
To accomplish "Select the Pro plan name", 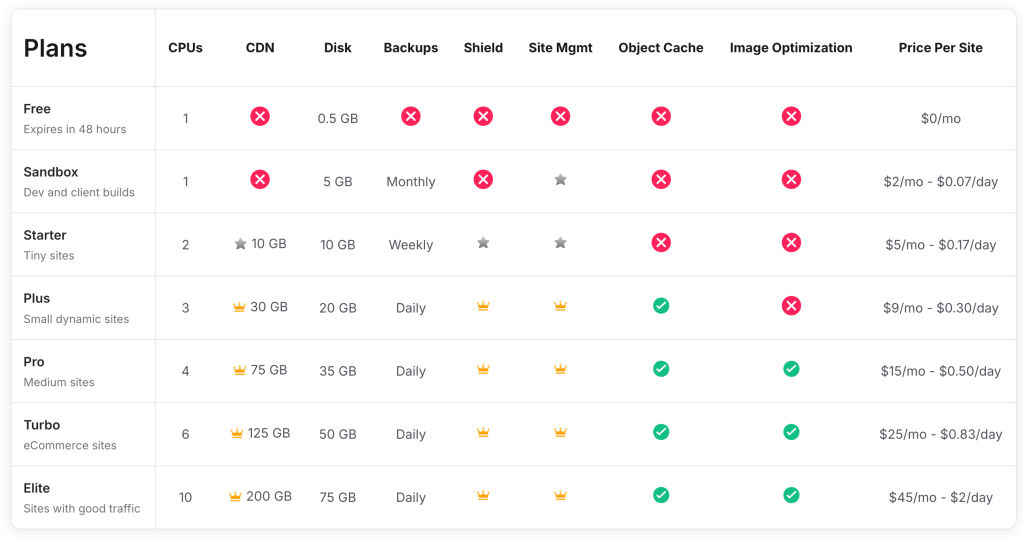I will 34,362.
